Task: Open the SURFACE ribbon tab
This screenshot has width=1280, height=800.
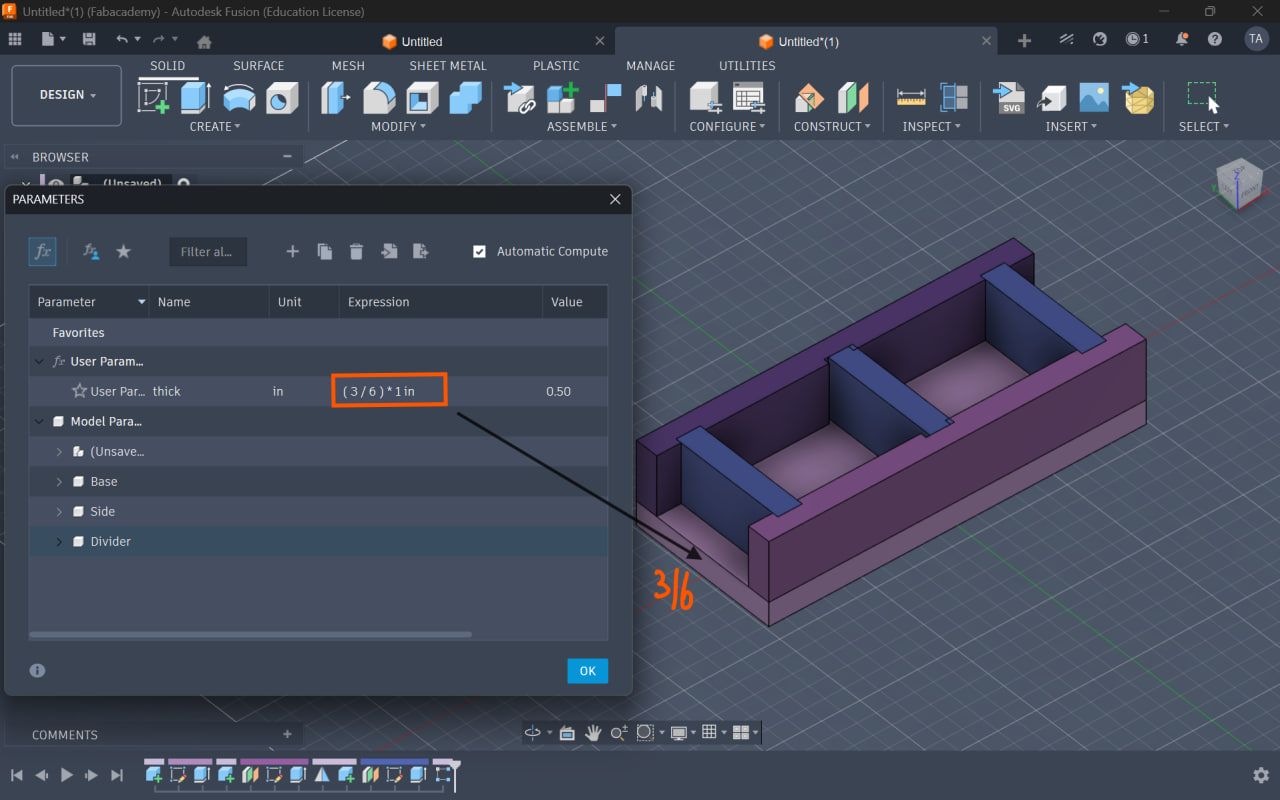Action: 258,65
